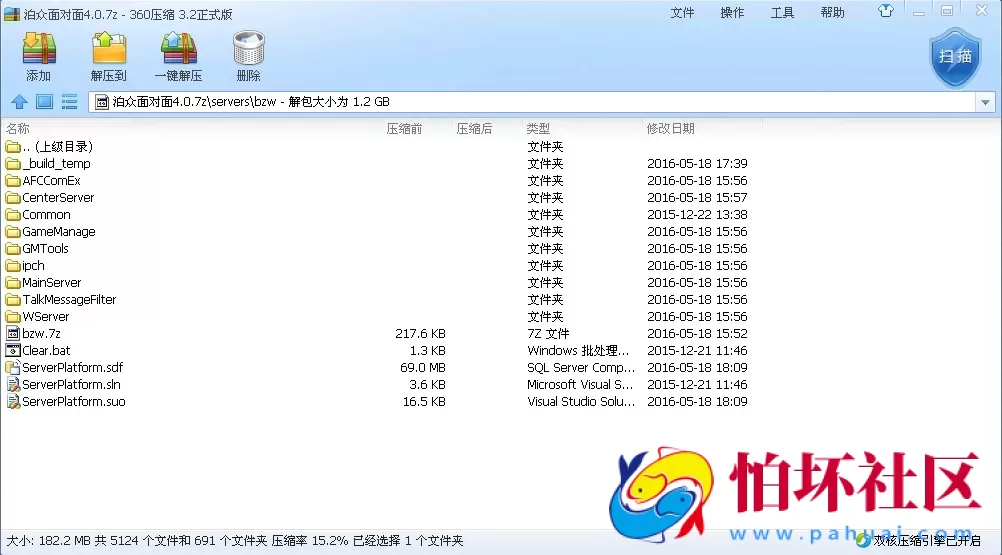Open the 文件 menu
The image size is (1002, 555).
point(682,13)
